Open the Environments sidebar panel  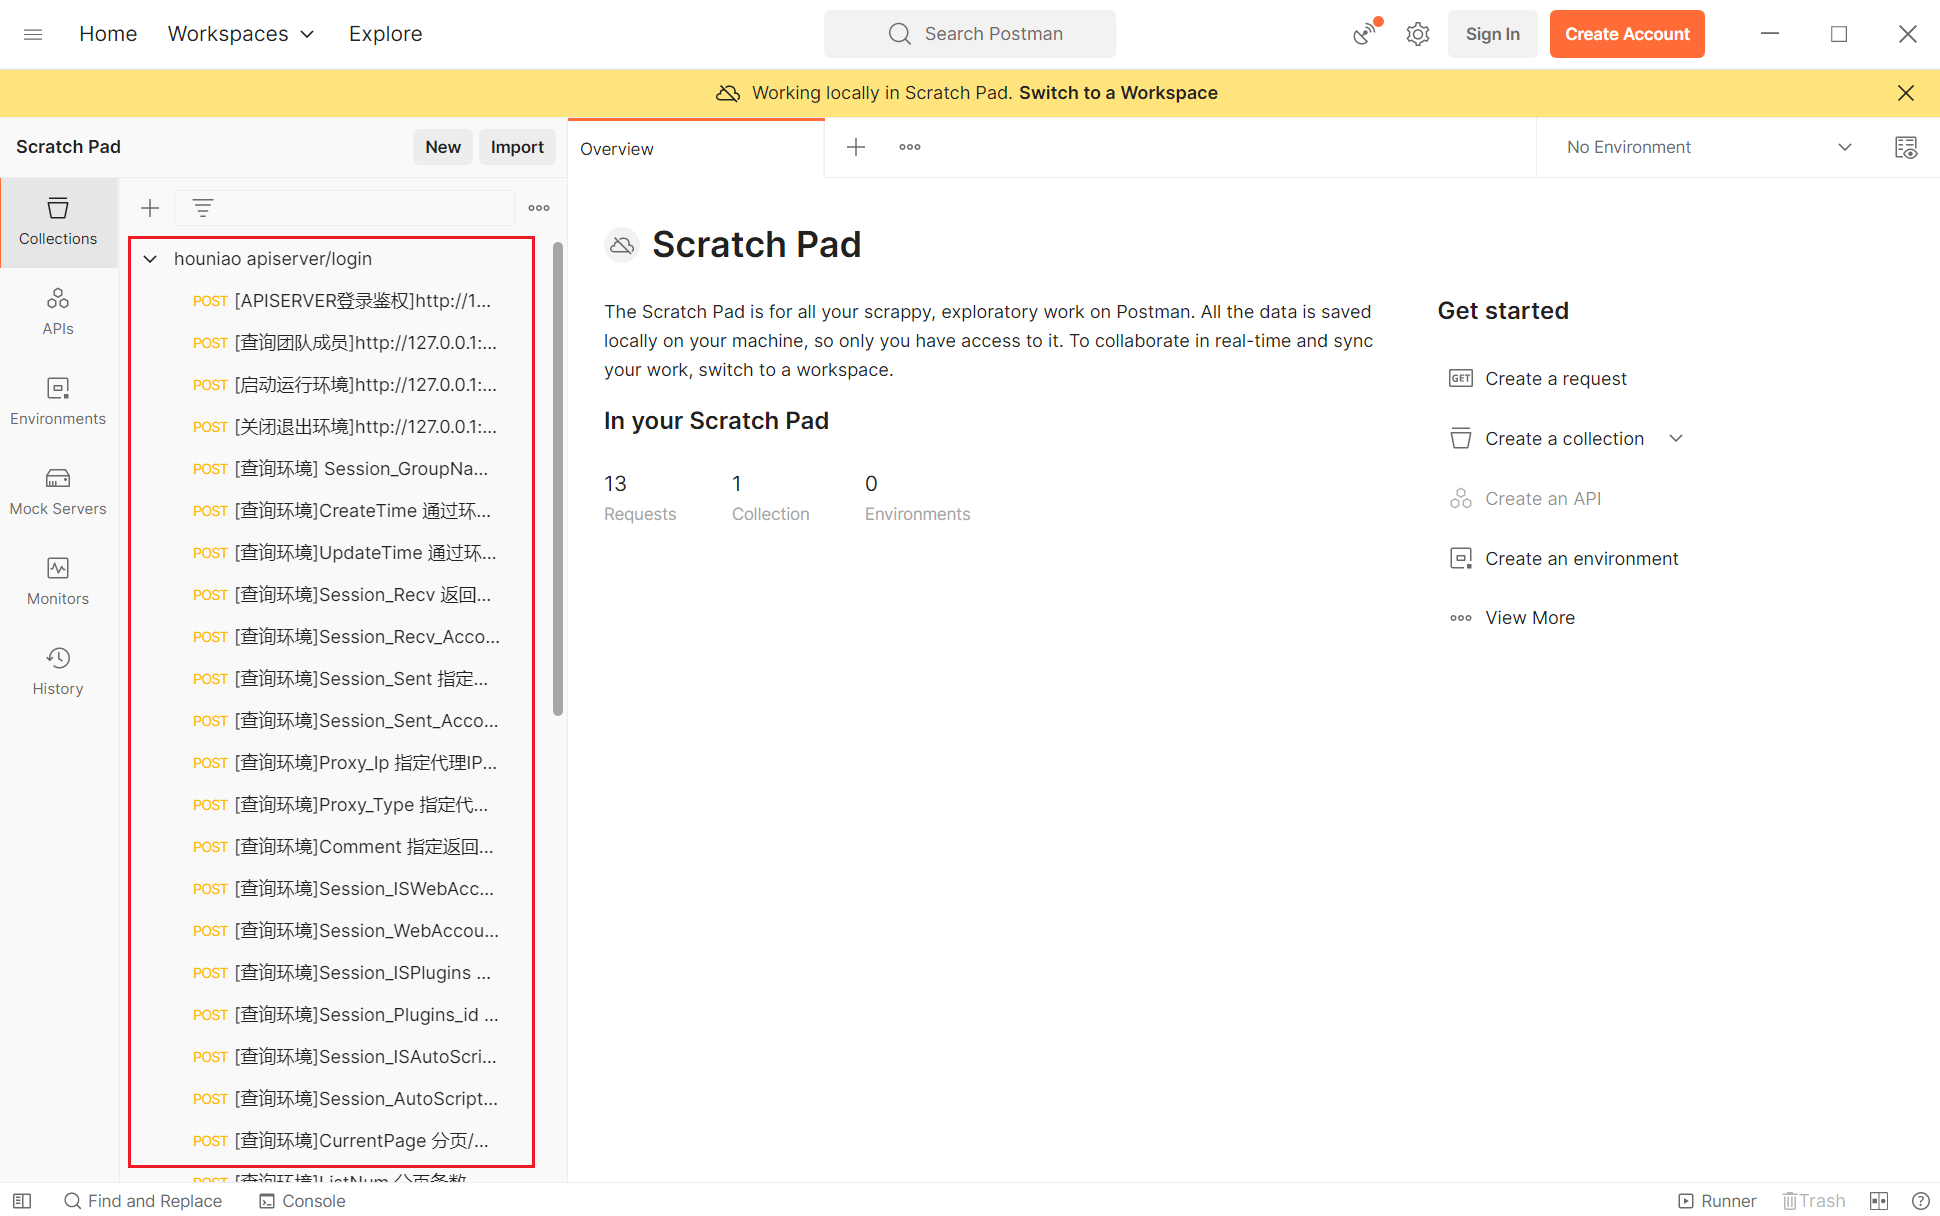[x=58, y=402]
